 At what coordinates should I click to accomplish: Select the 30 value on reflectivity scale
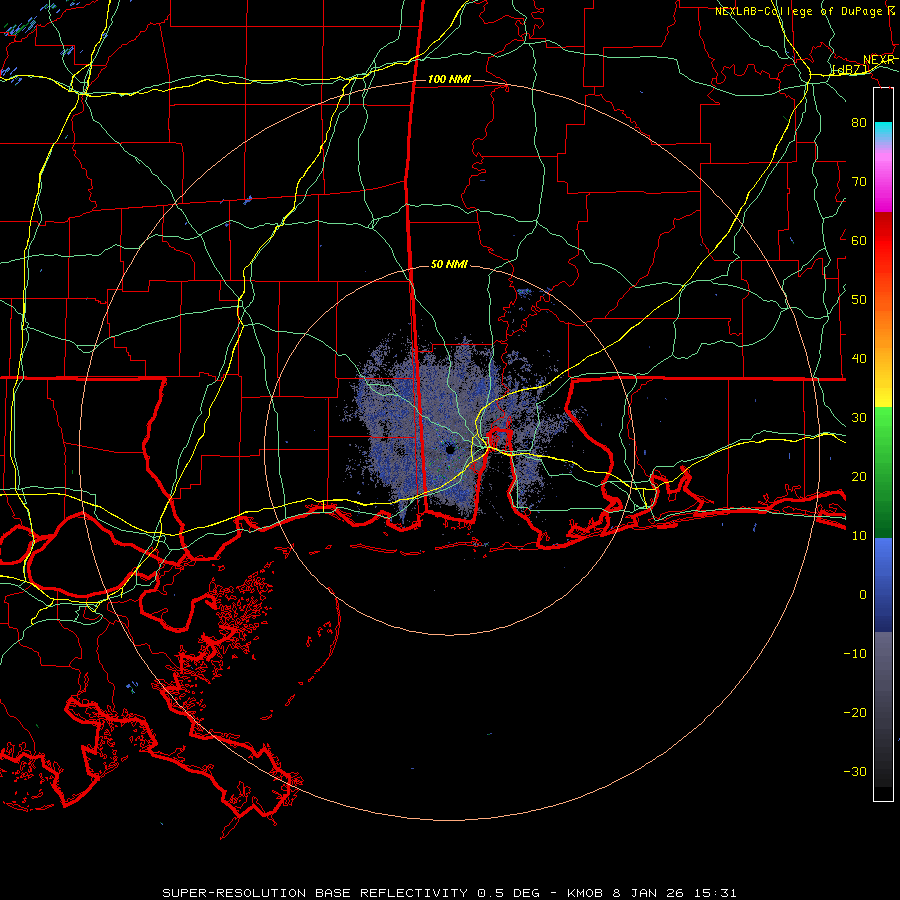click(859, 417)
